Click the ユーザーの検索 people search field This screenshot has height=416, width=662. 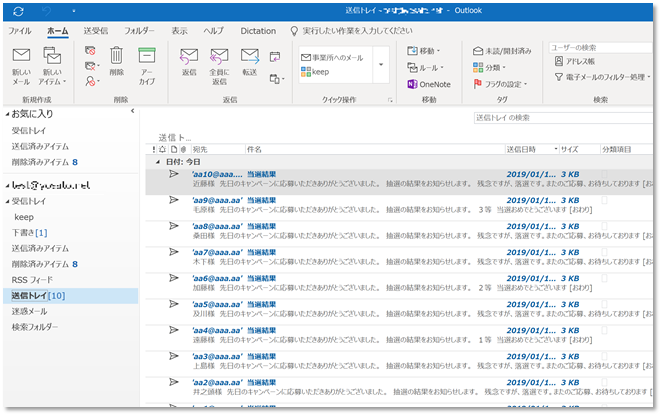click(601, 48)
